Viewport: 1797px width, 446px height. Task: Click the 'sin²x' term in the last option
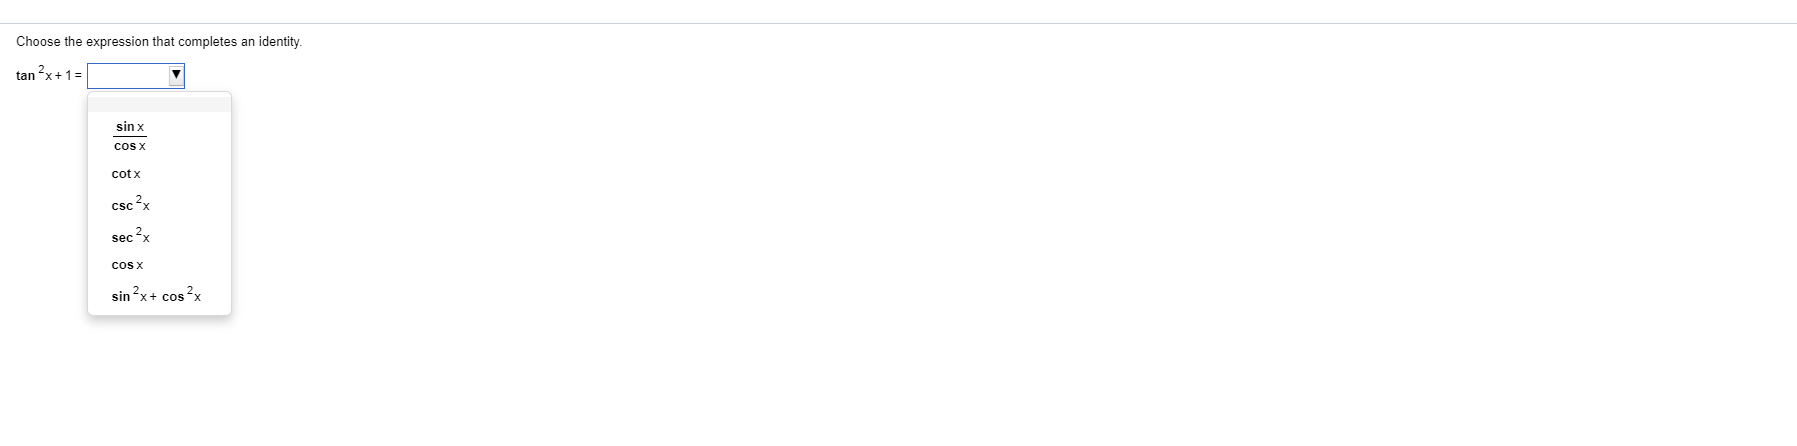(130, 295)
